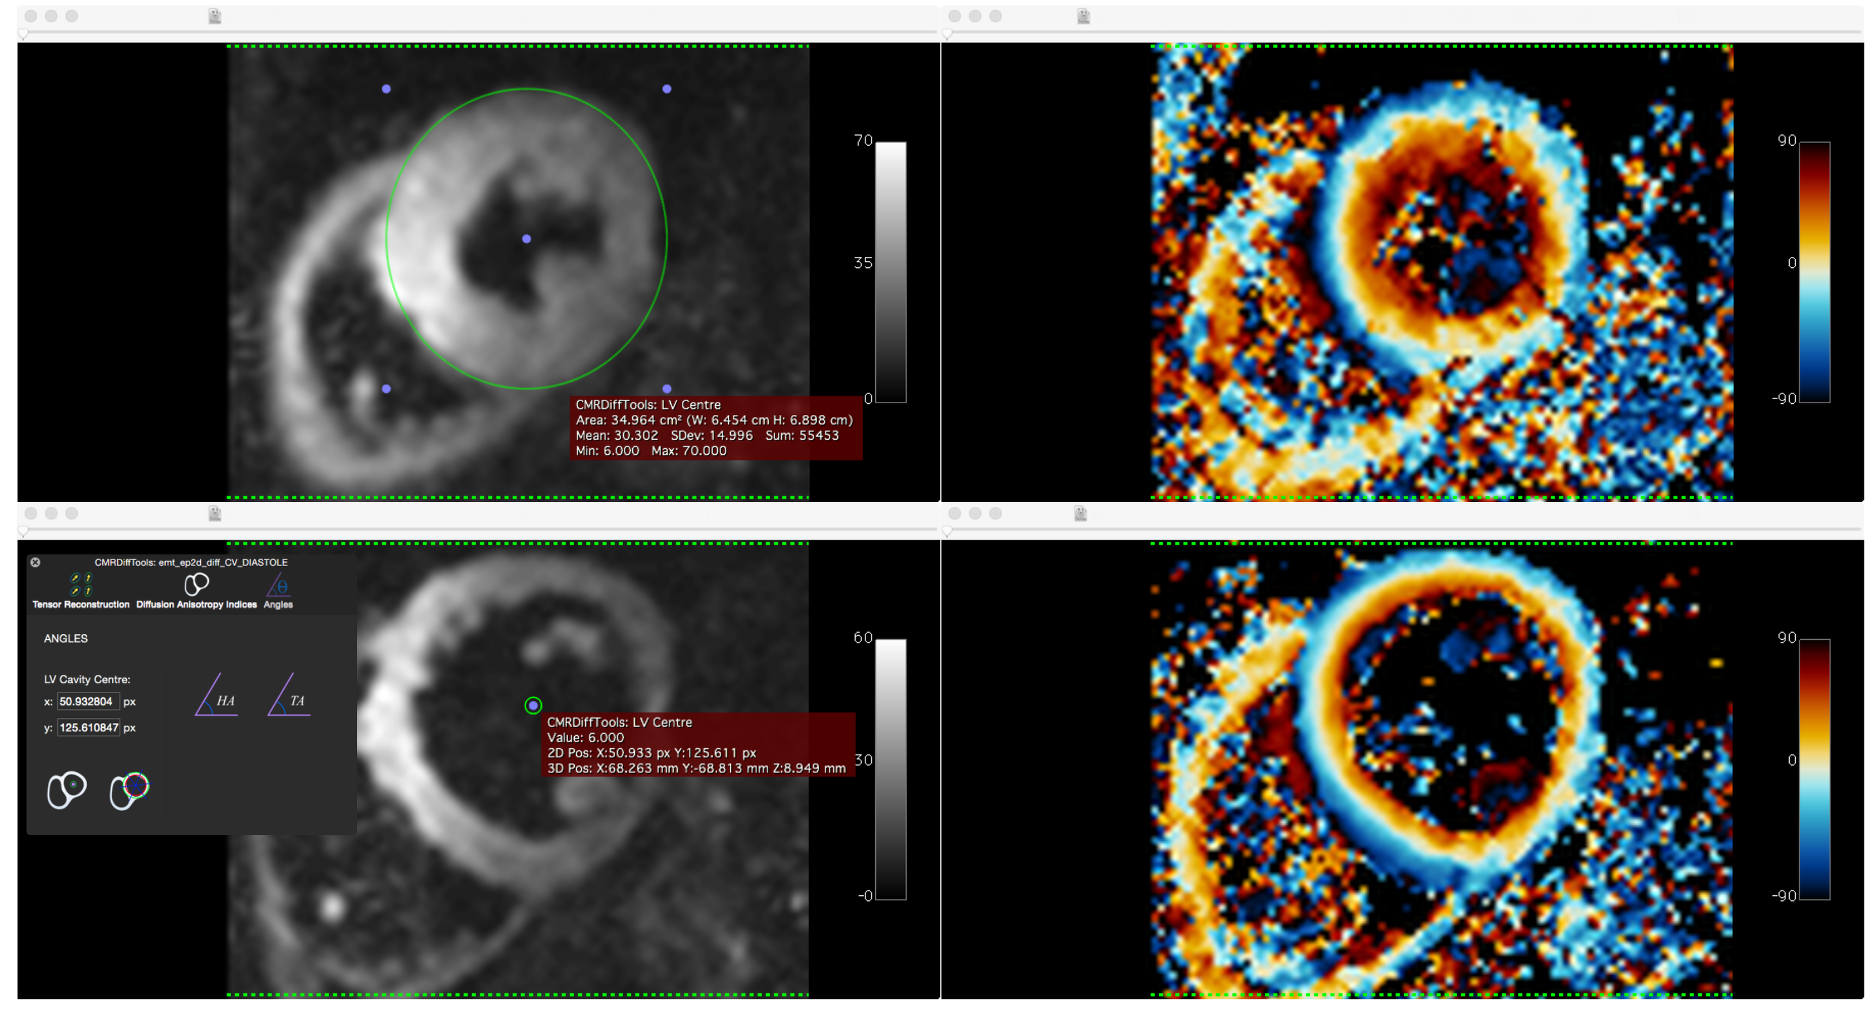This screenshot has height=1009, width=1875.
Task: Click the Tensor Reconstruction tab label text
Action: point(81,605)
